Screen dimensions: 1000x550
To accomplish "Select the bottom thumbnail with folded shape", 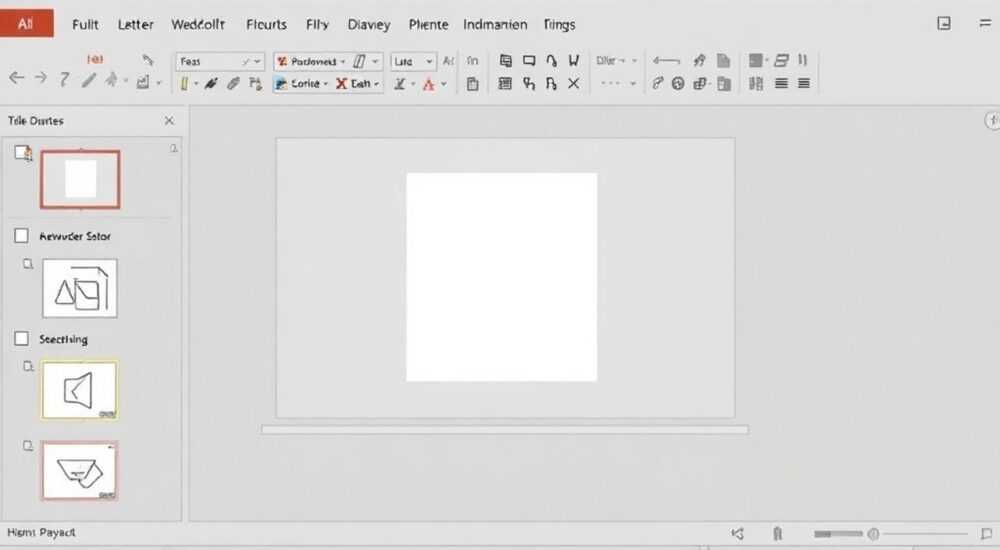I will 80,470.
